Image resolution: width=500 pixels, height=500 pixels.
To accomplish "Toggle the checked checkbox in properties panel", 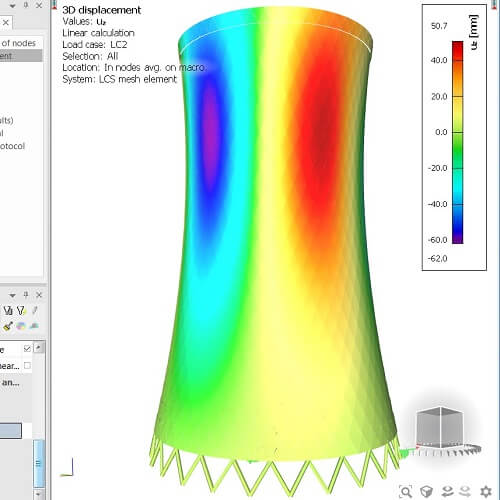I will coord(27,348).
